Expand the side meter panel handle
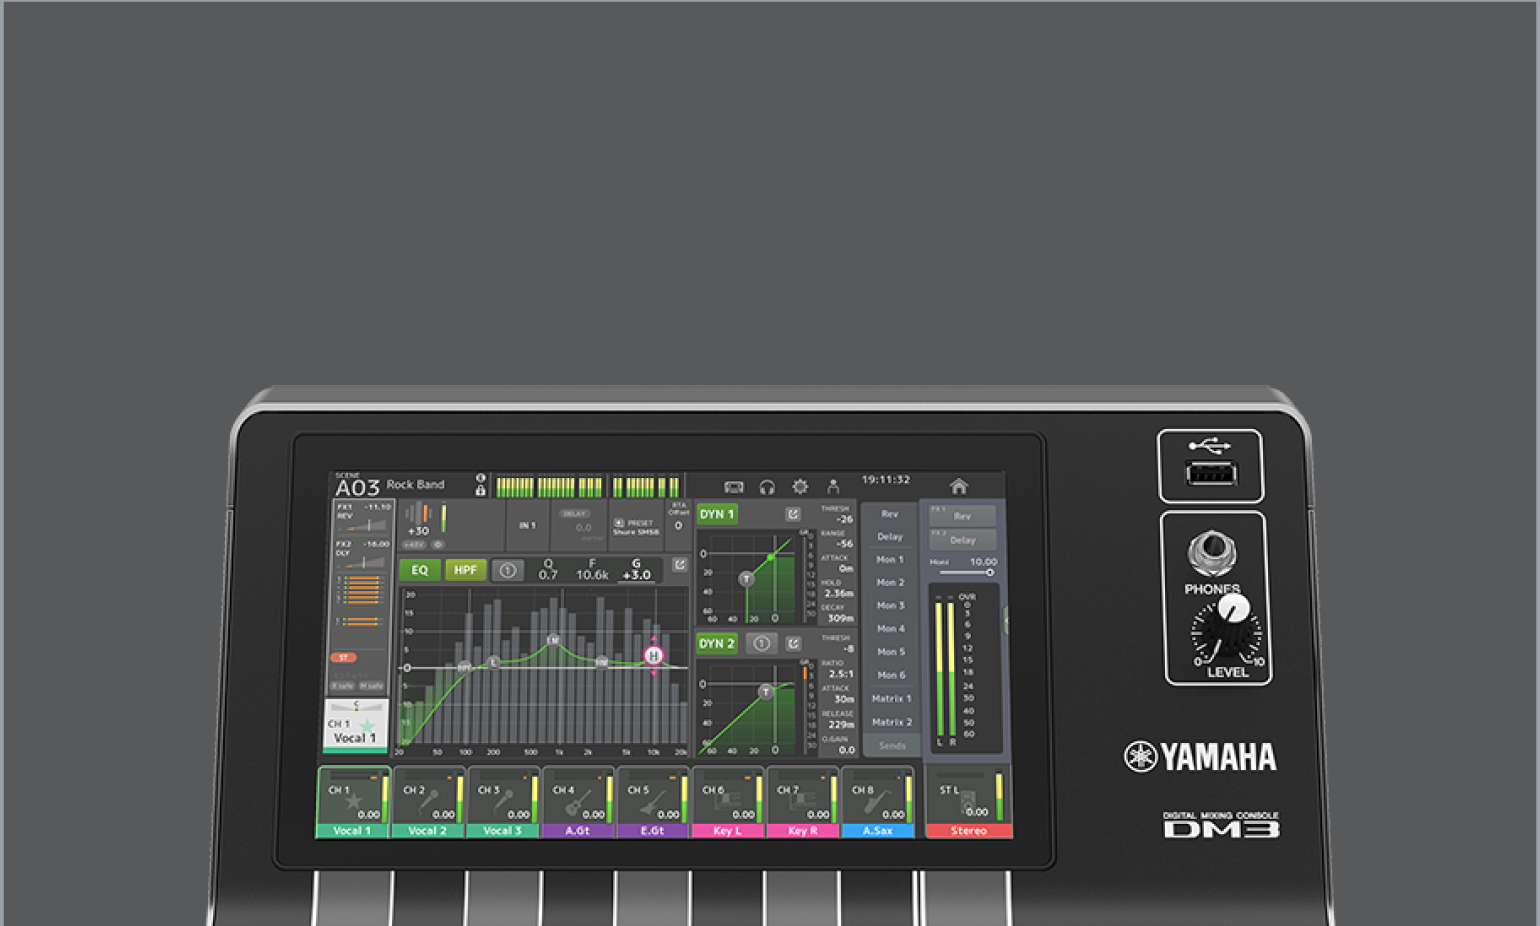The height and width of the screenshot is (926, 1540). 1005,622
